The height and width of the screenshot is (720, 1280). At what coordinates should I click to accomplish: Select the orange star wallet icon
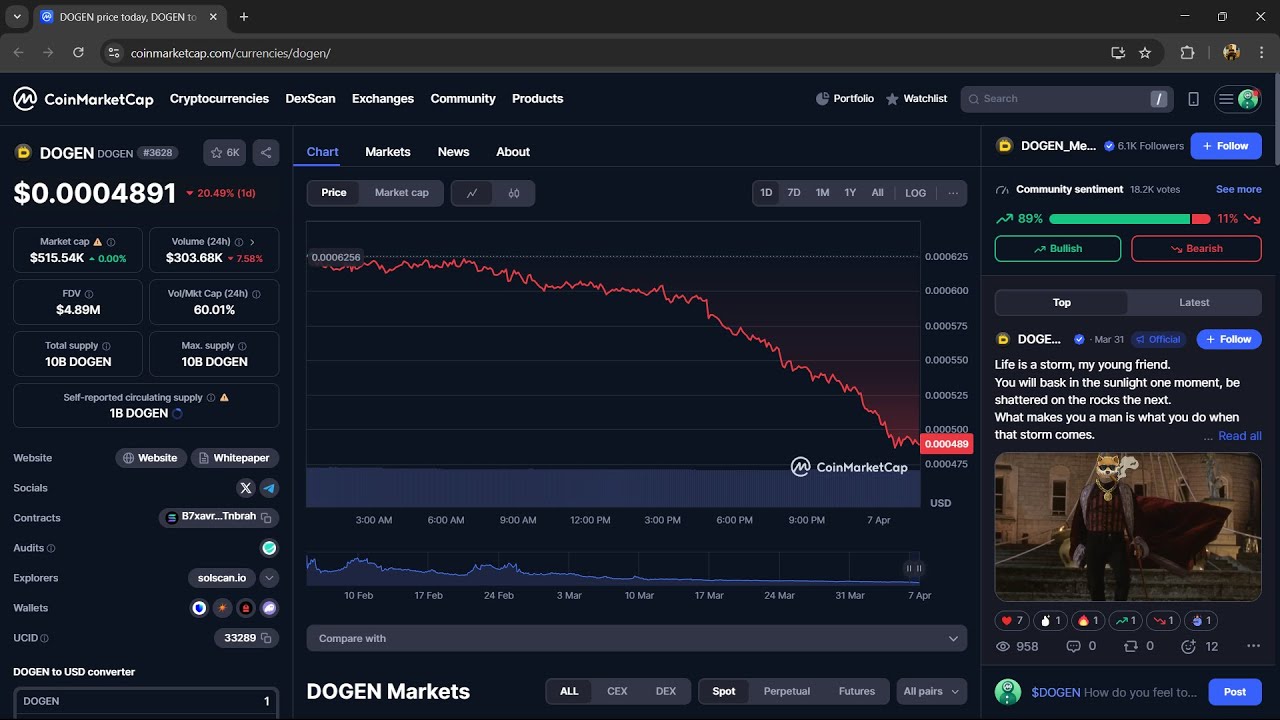[x=222, y=608]
